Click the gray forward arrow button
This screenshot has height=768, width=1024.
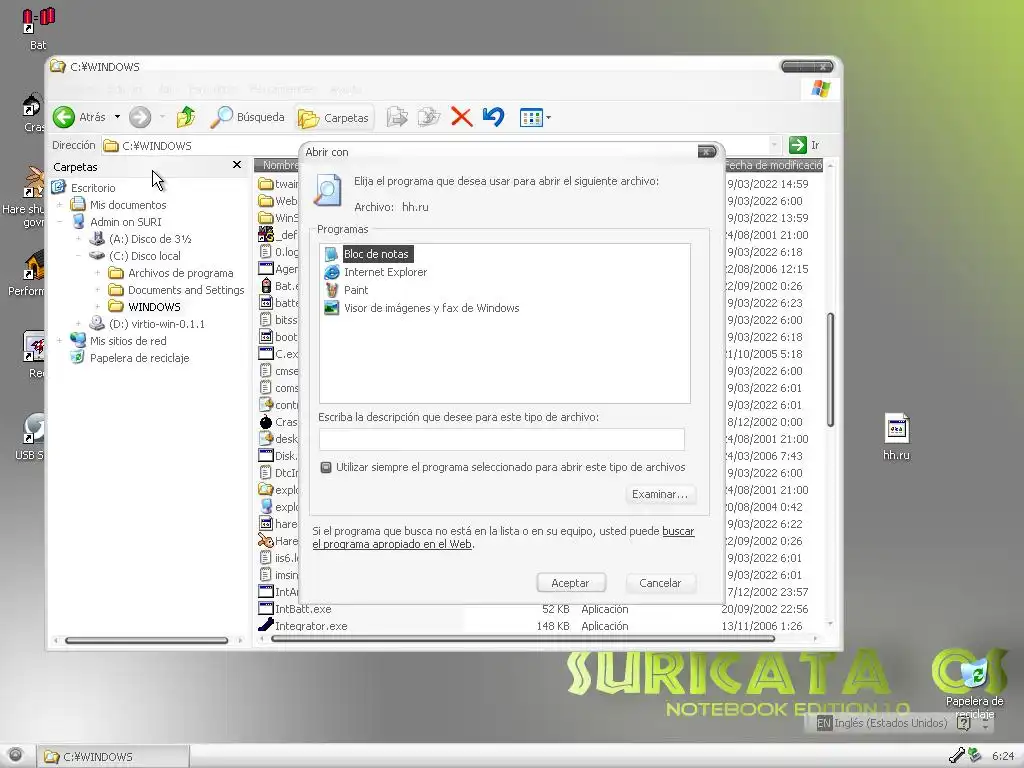(x=140, y=118)
